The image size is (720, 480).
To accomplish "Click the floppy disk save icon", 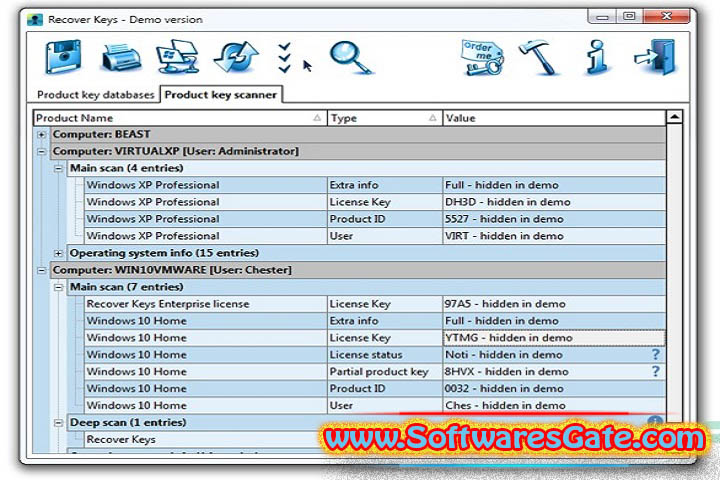I will (63, 57).
